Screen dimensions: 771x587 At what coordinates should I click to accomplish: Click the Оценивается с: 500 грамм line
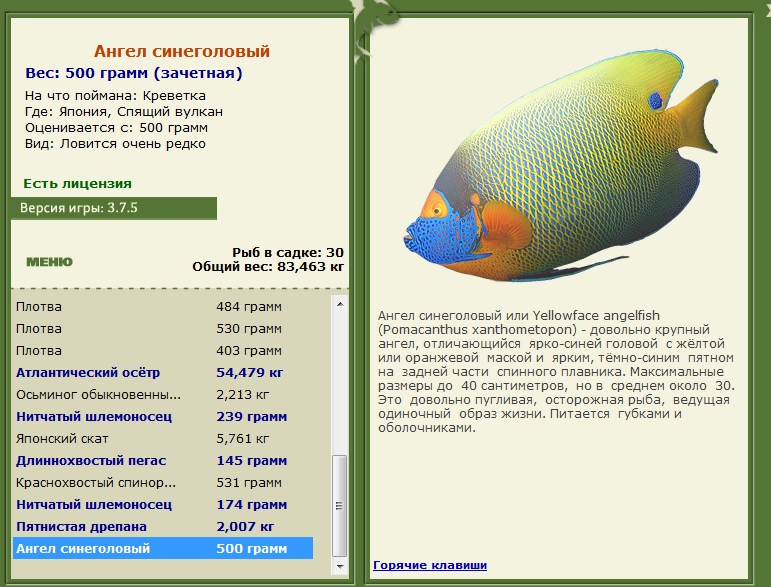117,128
